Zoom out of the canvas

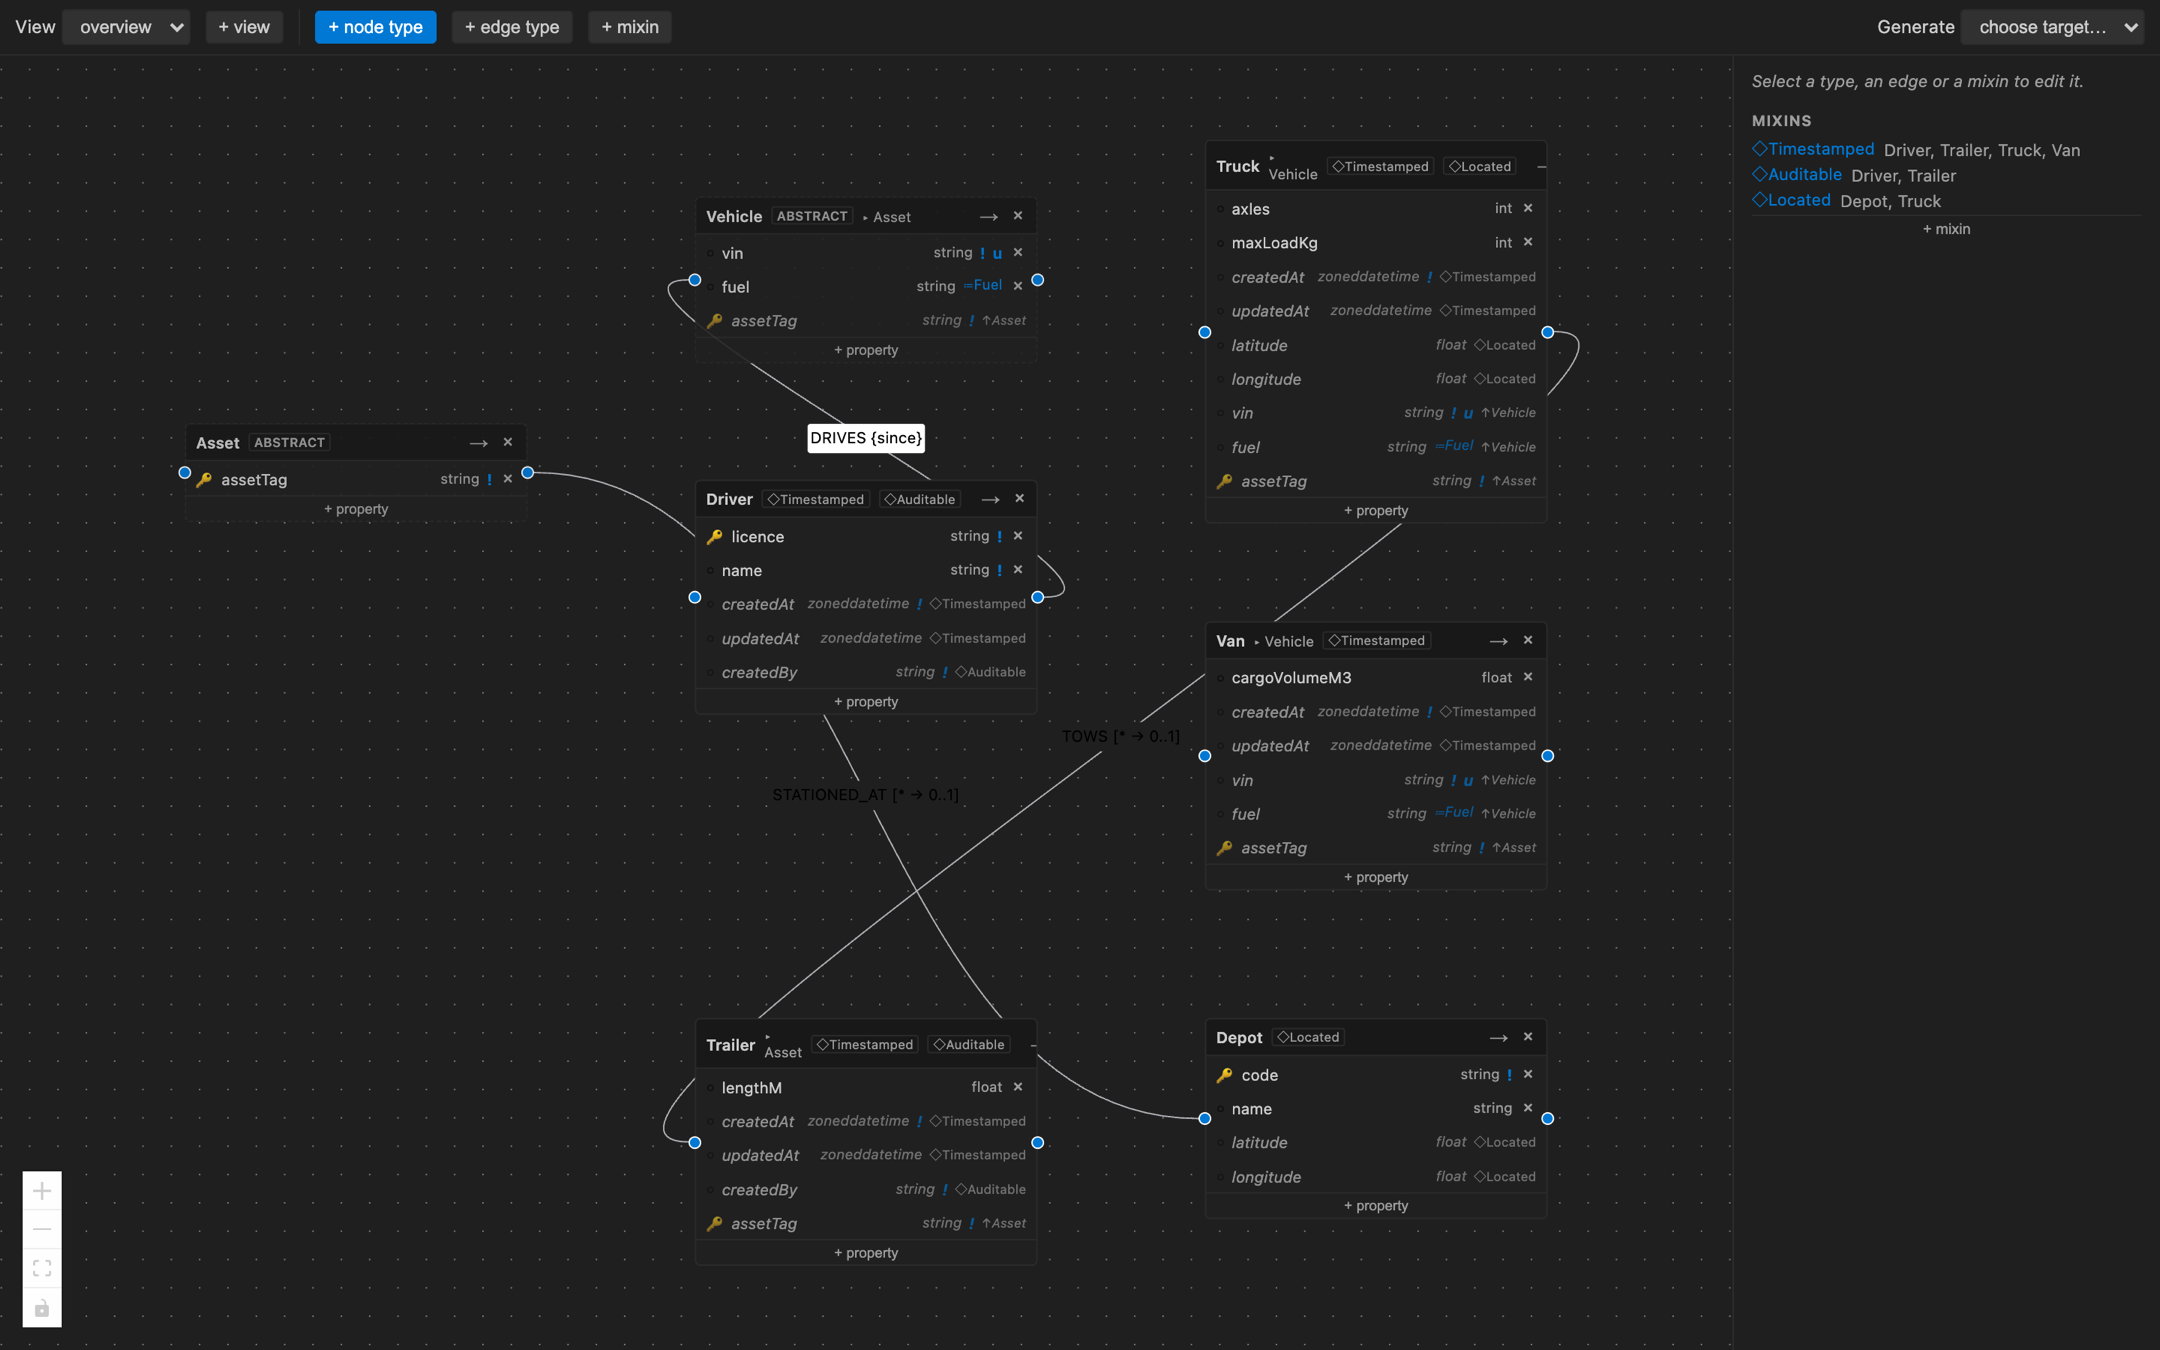coord(42,1230)
